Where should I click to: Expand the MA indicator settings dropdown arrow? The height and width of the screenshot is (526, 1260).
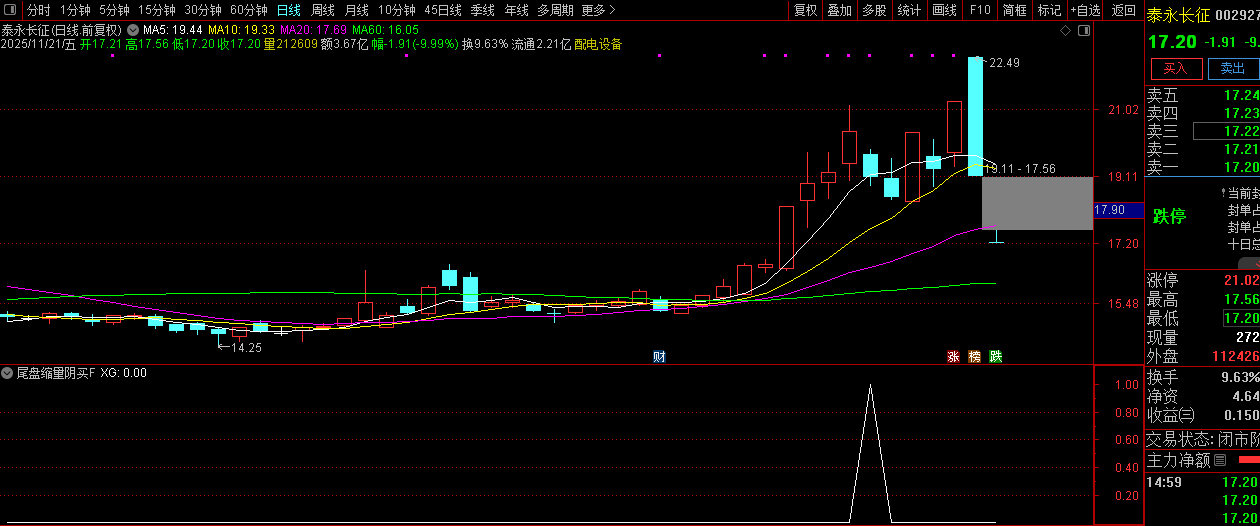coord(133,30)
